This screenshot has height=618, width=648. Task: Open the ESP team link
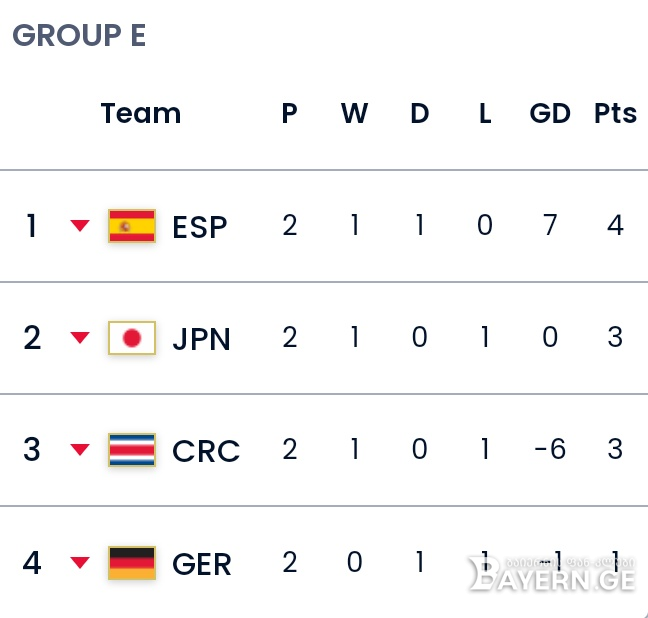tap(200, 227)
